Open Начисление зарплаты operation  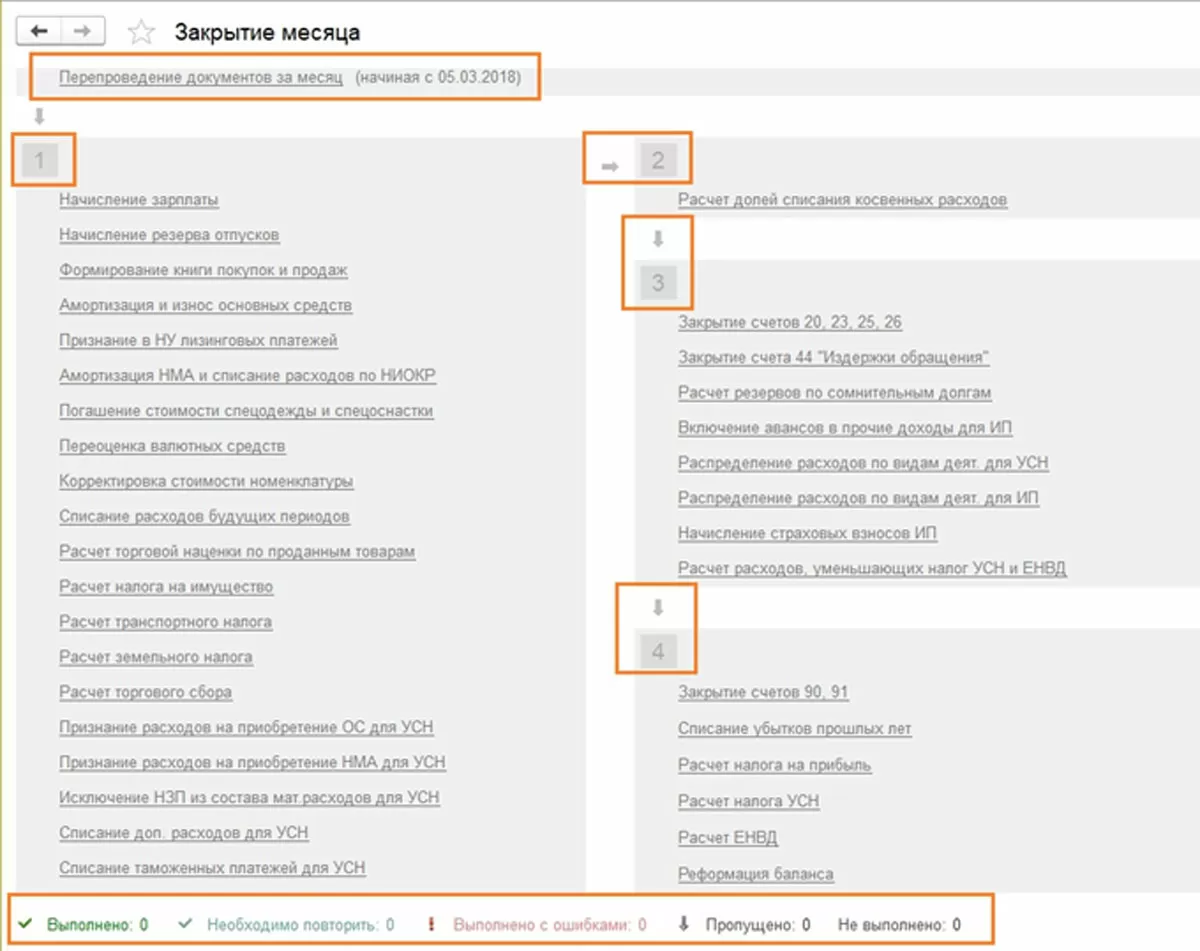(139, 200)
